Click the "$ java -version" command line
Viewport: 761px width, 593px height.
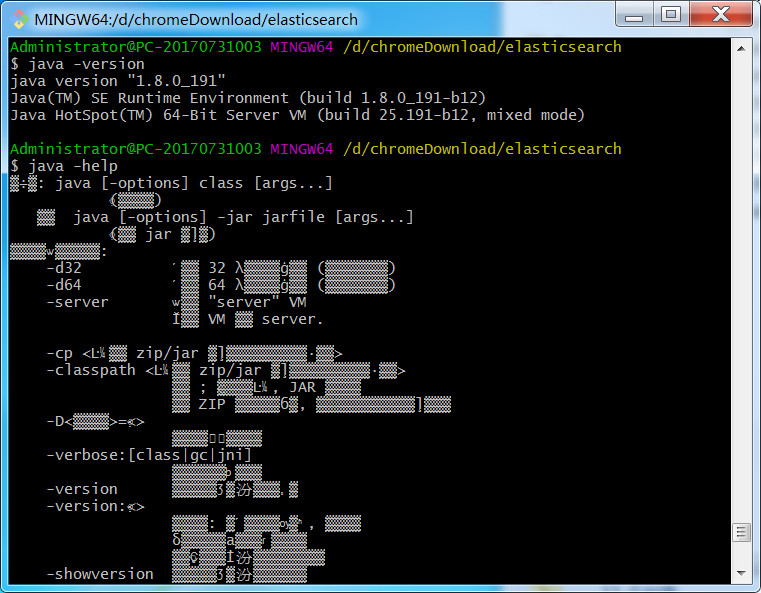pos(77,64)
